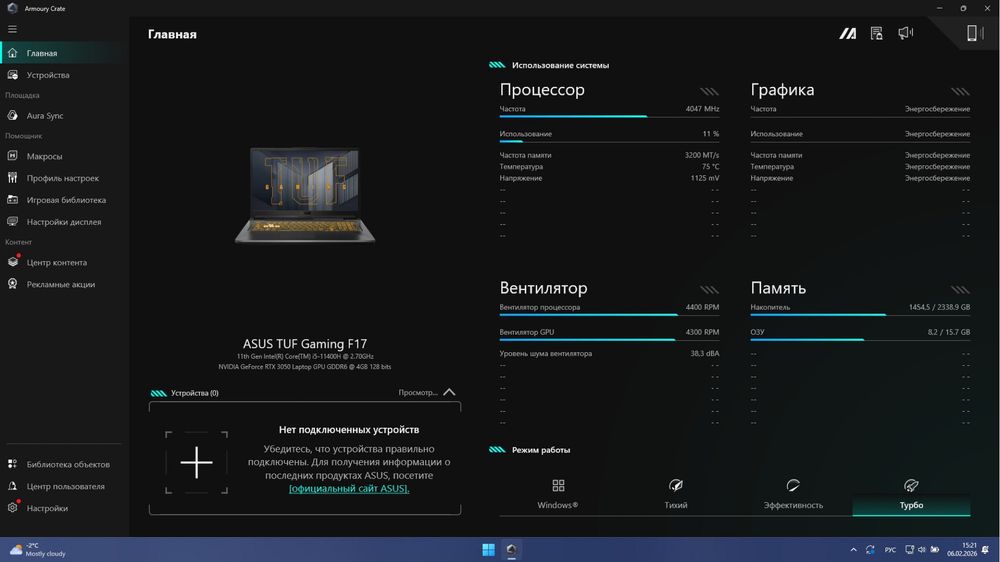1000x562 pixels.
Task: Click the 8,2 / 15,7 GB RAM value
Action: 949,332
